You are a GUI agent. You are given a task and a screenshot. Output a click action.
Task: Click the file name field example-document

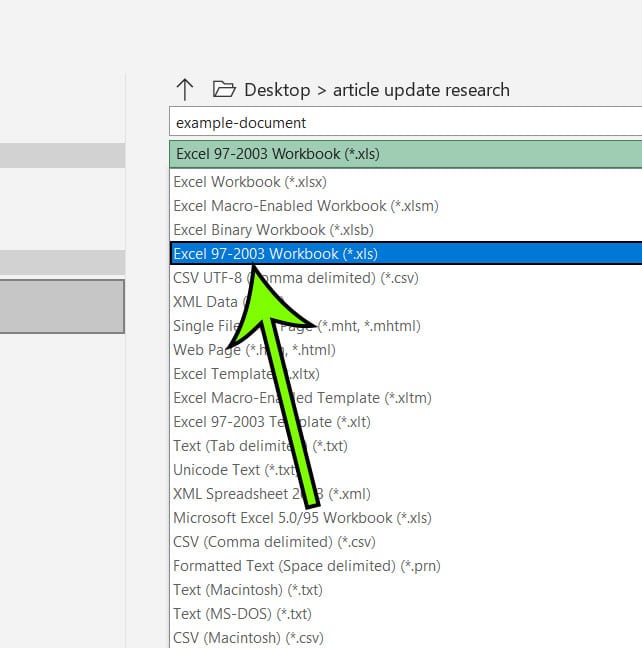coord(406,122)
